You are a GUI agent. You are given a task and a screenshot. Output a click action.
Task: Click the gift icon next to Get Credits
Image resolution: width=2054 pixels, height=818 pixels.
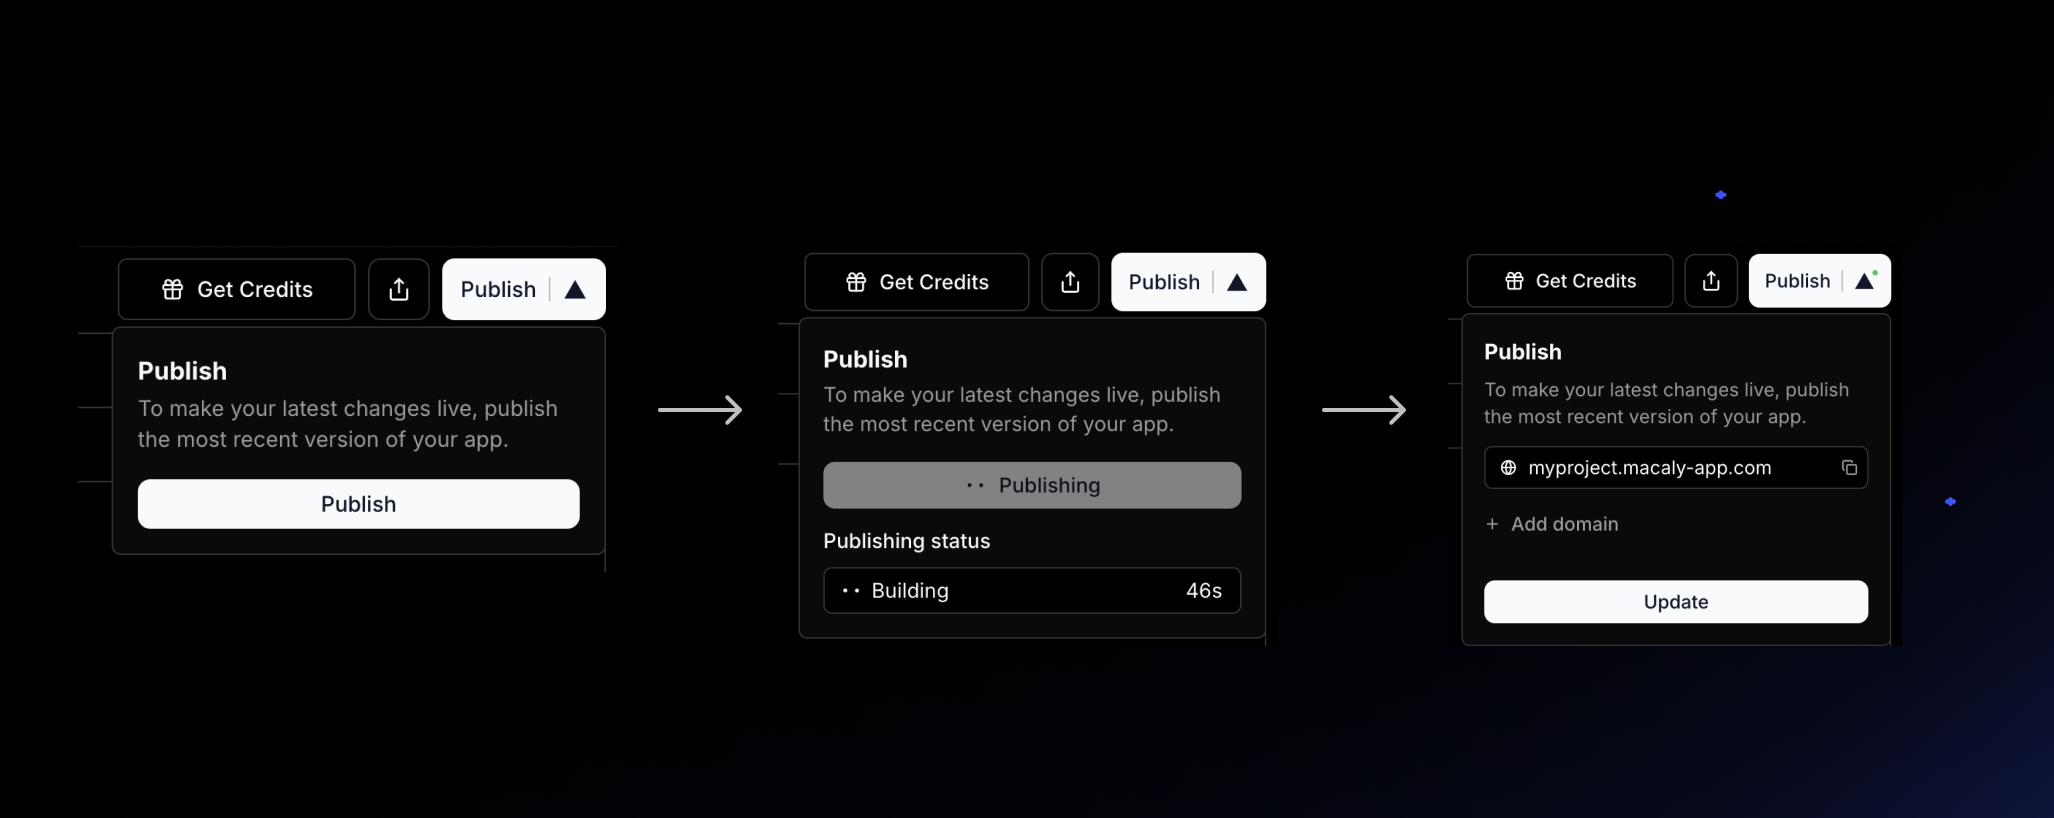click(171, 289)
